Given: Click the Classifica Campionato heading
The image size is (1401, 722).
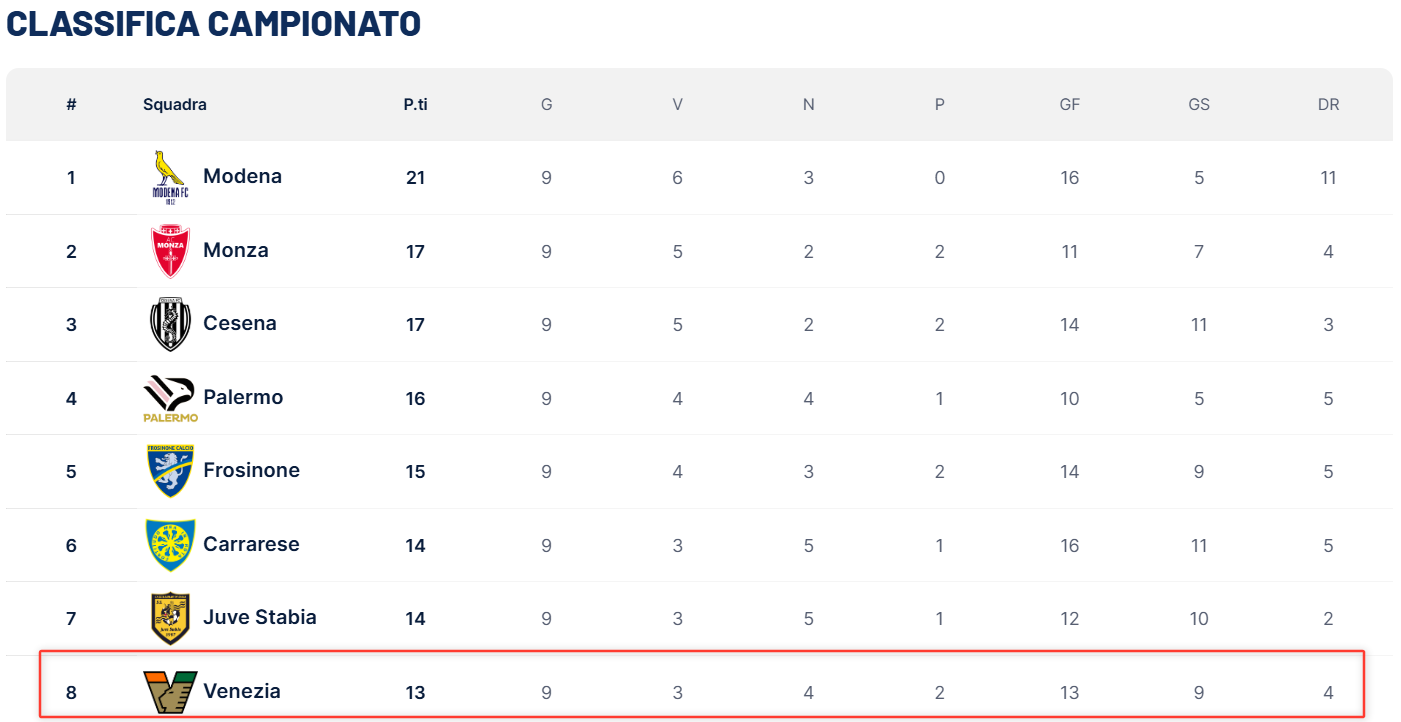Looking at the screenshot, I should 214,24.
